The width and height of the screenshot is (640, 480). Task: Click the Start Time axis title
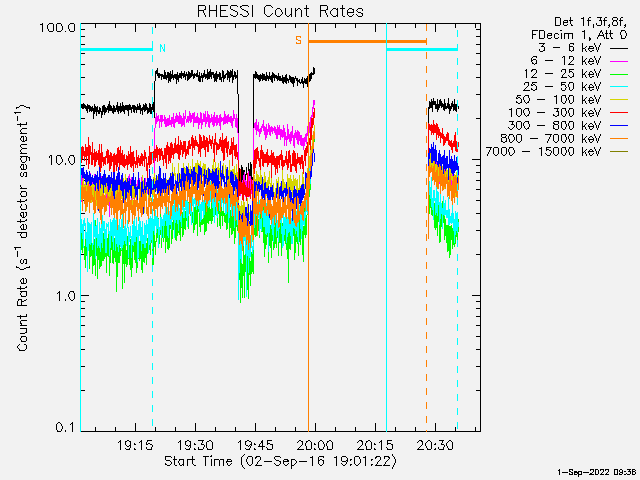point(280,462)
